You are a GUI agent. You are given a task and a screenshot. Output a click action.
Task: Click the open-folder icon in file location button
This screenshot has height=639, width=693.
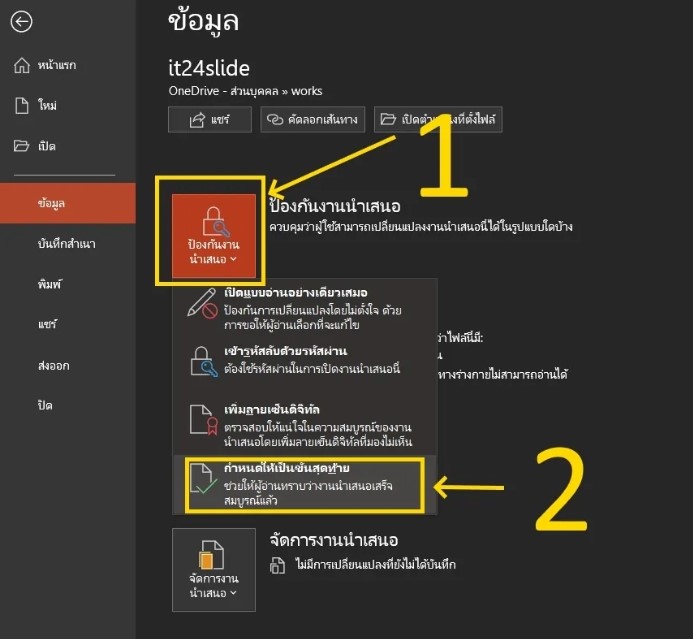(388, 119)
